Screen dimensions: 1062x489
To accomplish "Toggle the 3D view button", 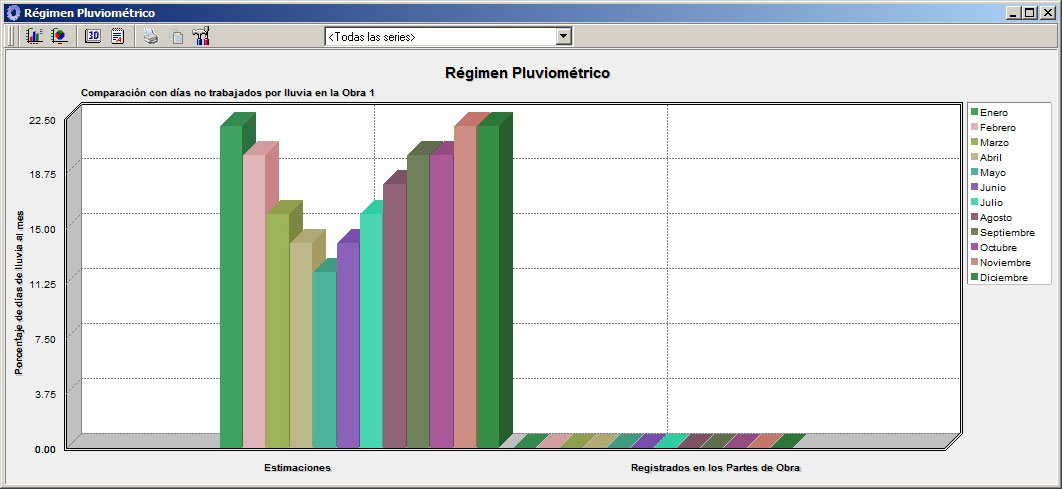I will point(93,36).
